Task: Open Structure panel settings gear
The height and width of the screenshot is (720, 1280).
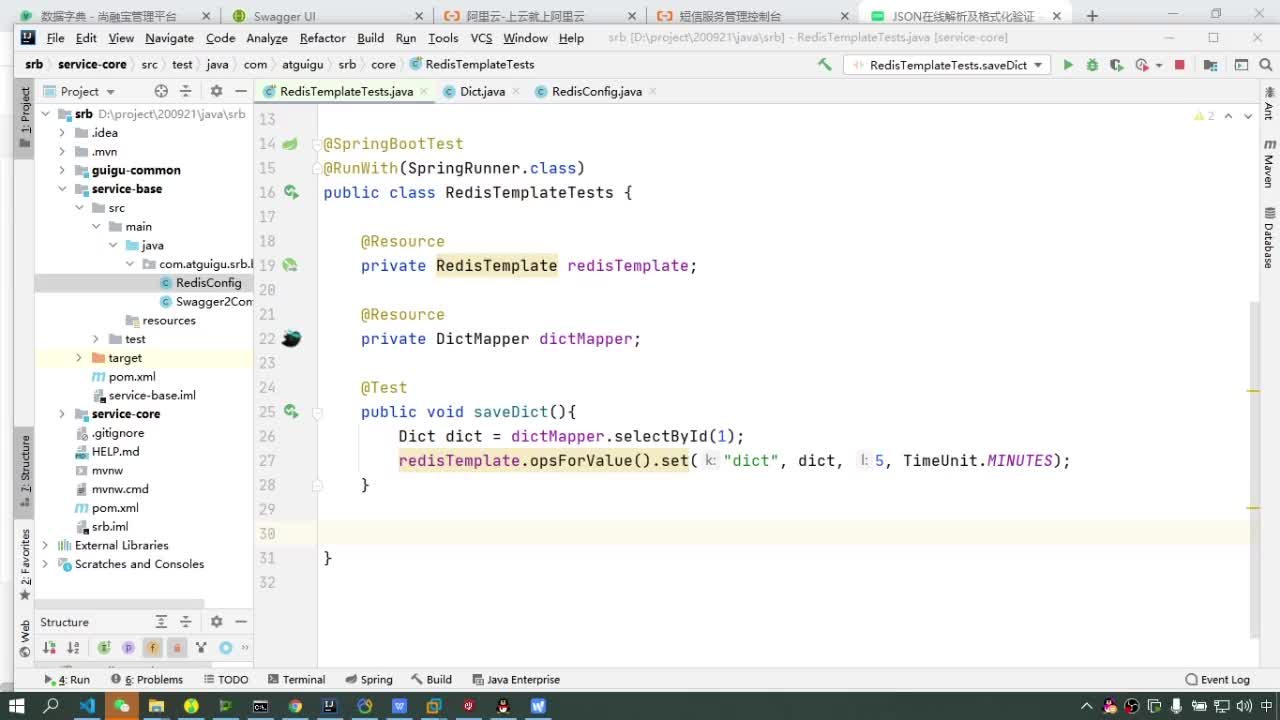Action: tap(216, 622)
